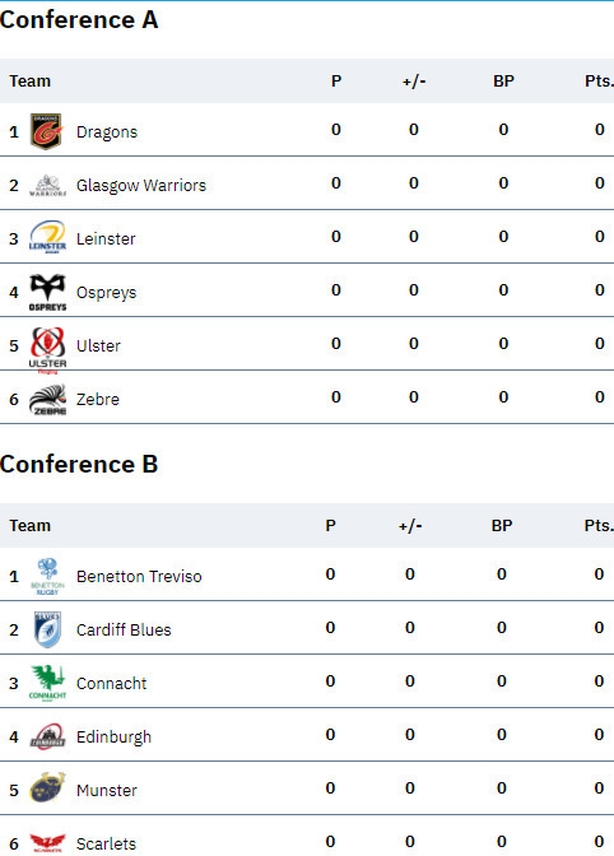
Task: Select the Ospreys team name
Action: 106,293
